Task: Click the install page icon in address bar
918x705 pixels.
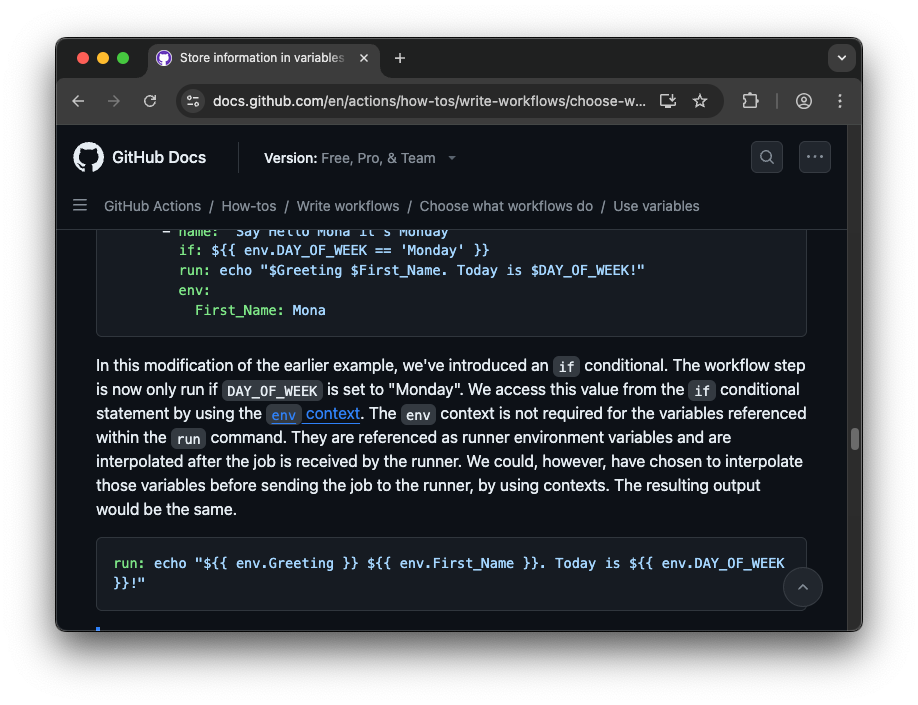Action: click(668, 101)
